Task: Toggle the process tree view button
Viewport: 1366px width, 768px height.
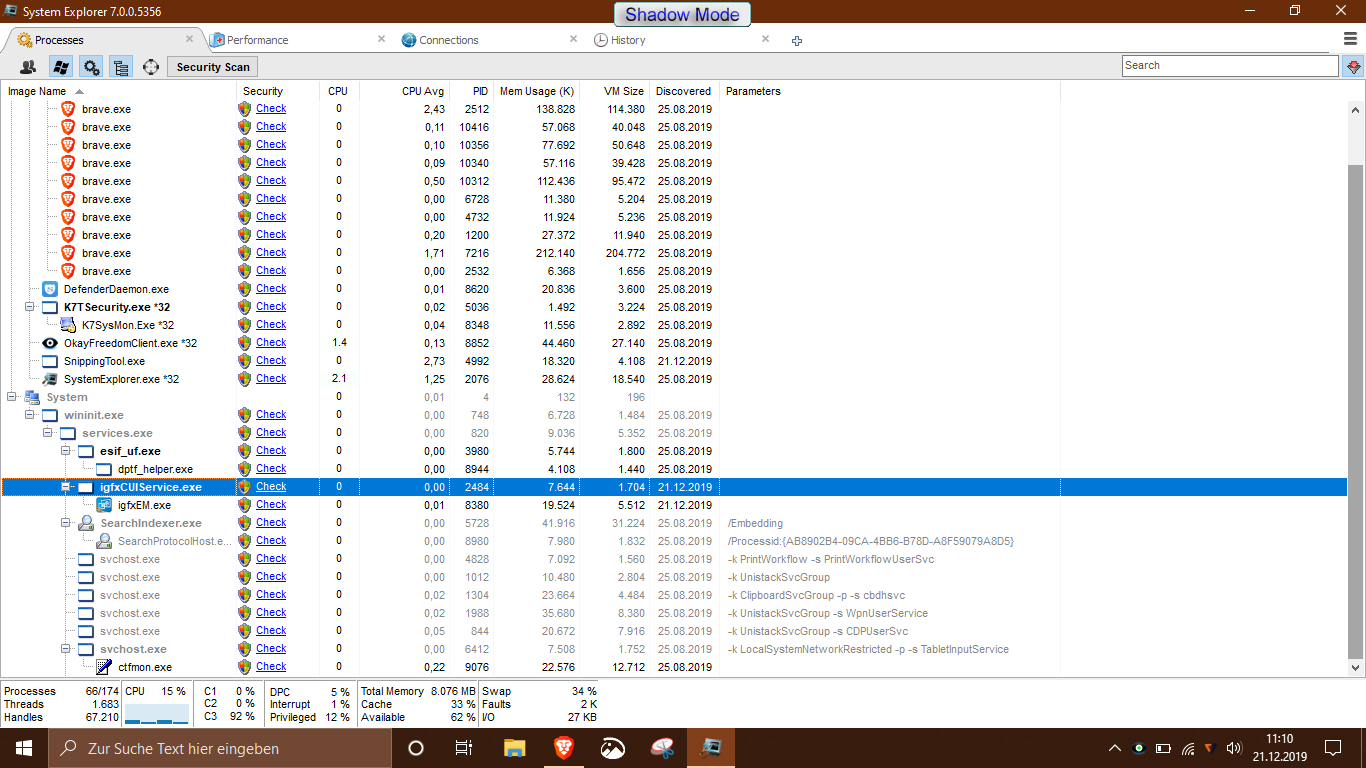Action: [121, 67]
